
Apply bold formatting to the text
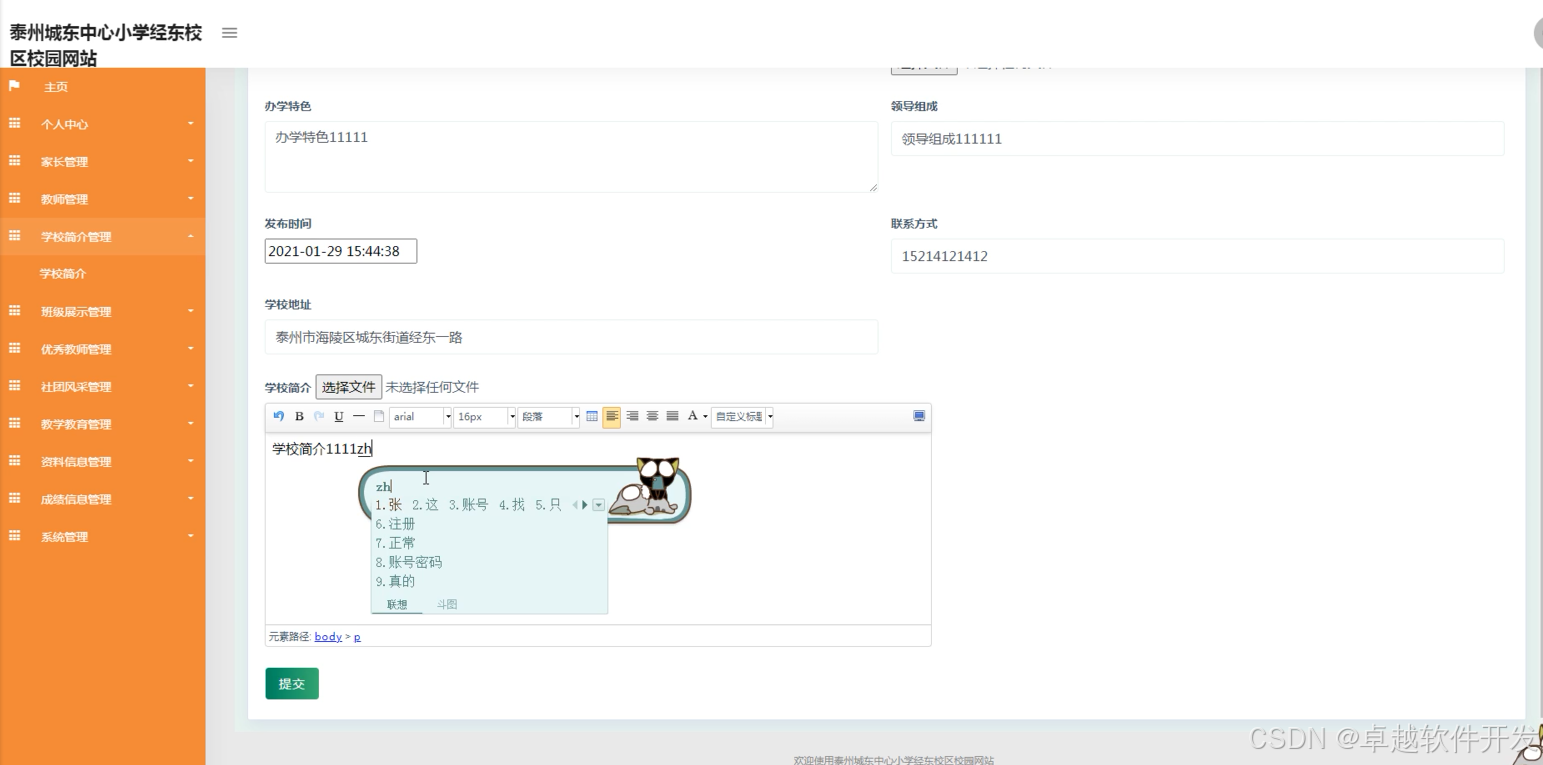tap(299, 417)
